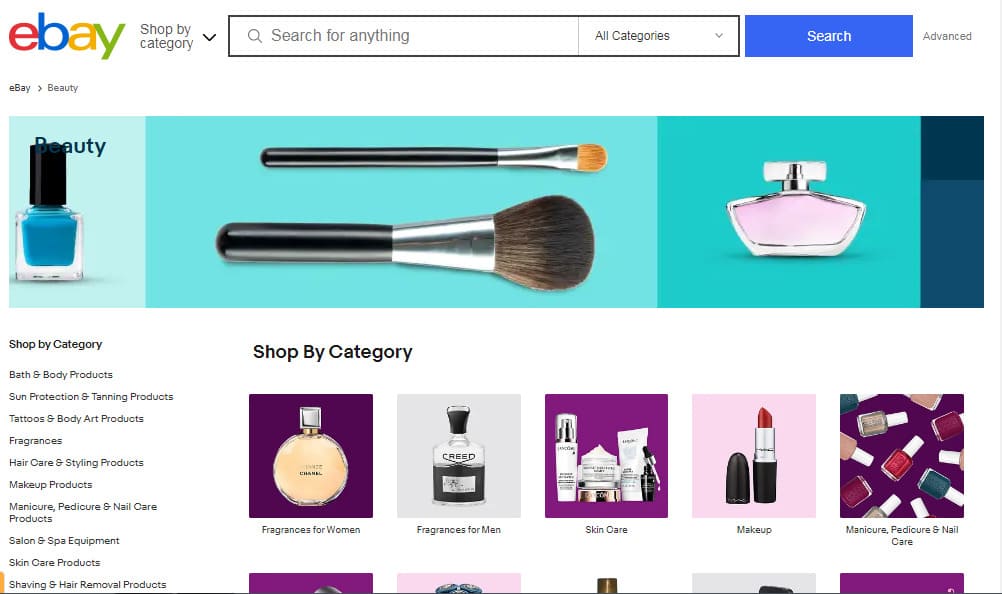The image size is (1002, 594).
Task: Open Bath & Body Products sidebar link
Action: (x=61, y=374)
